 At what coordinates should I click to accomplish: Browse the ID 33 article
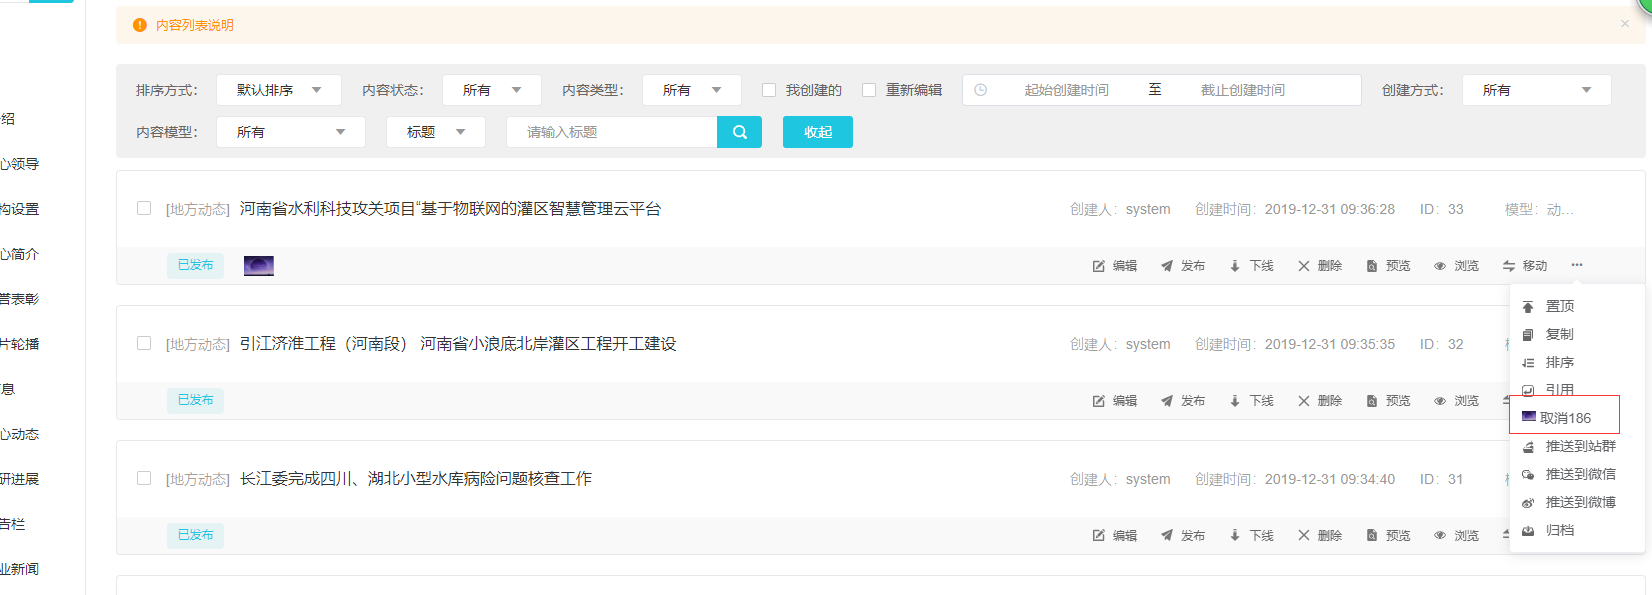click(x=1456, y=266)
